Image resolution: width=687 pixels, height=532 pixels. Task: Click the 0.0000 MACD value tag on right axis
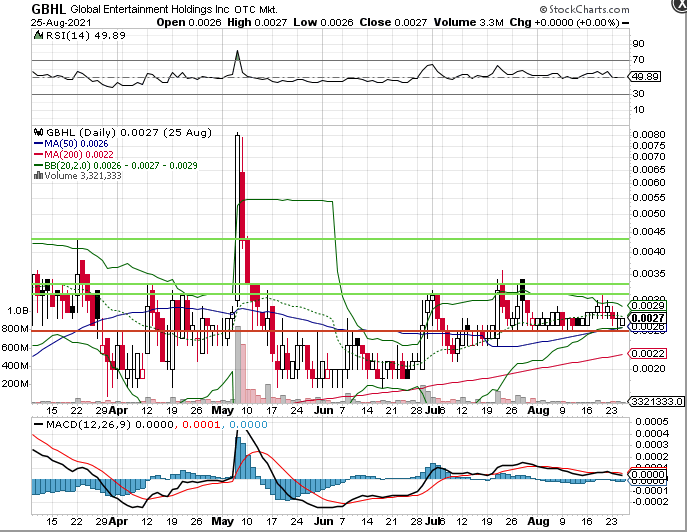tap(648, 475)
